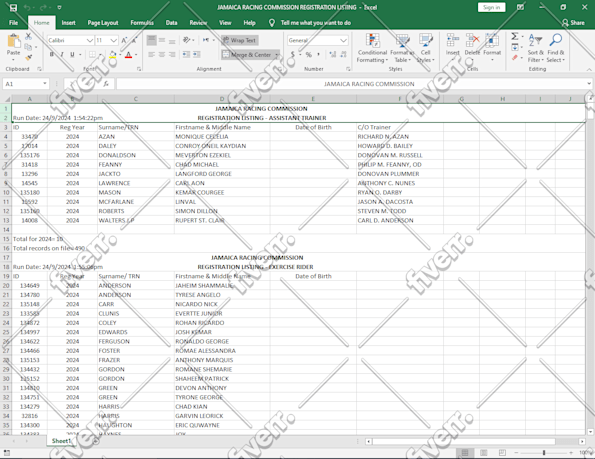The image size is (595, 459).
Task: Open Find & Select menu
Action: point(556,48)
